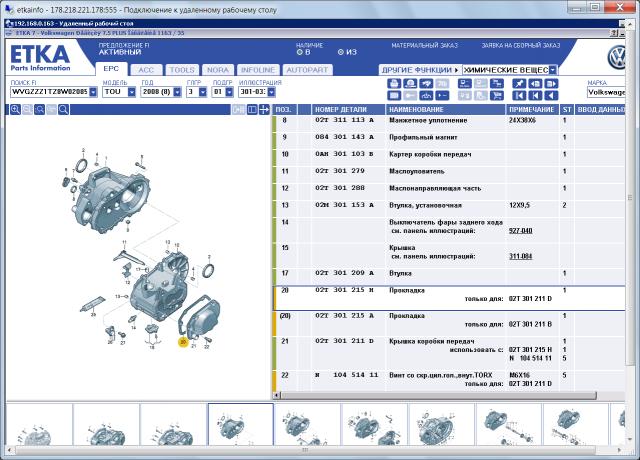
Task: Click the МАРКА field showing Volkswagen
Action: [606, 92]
